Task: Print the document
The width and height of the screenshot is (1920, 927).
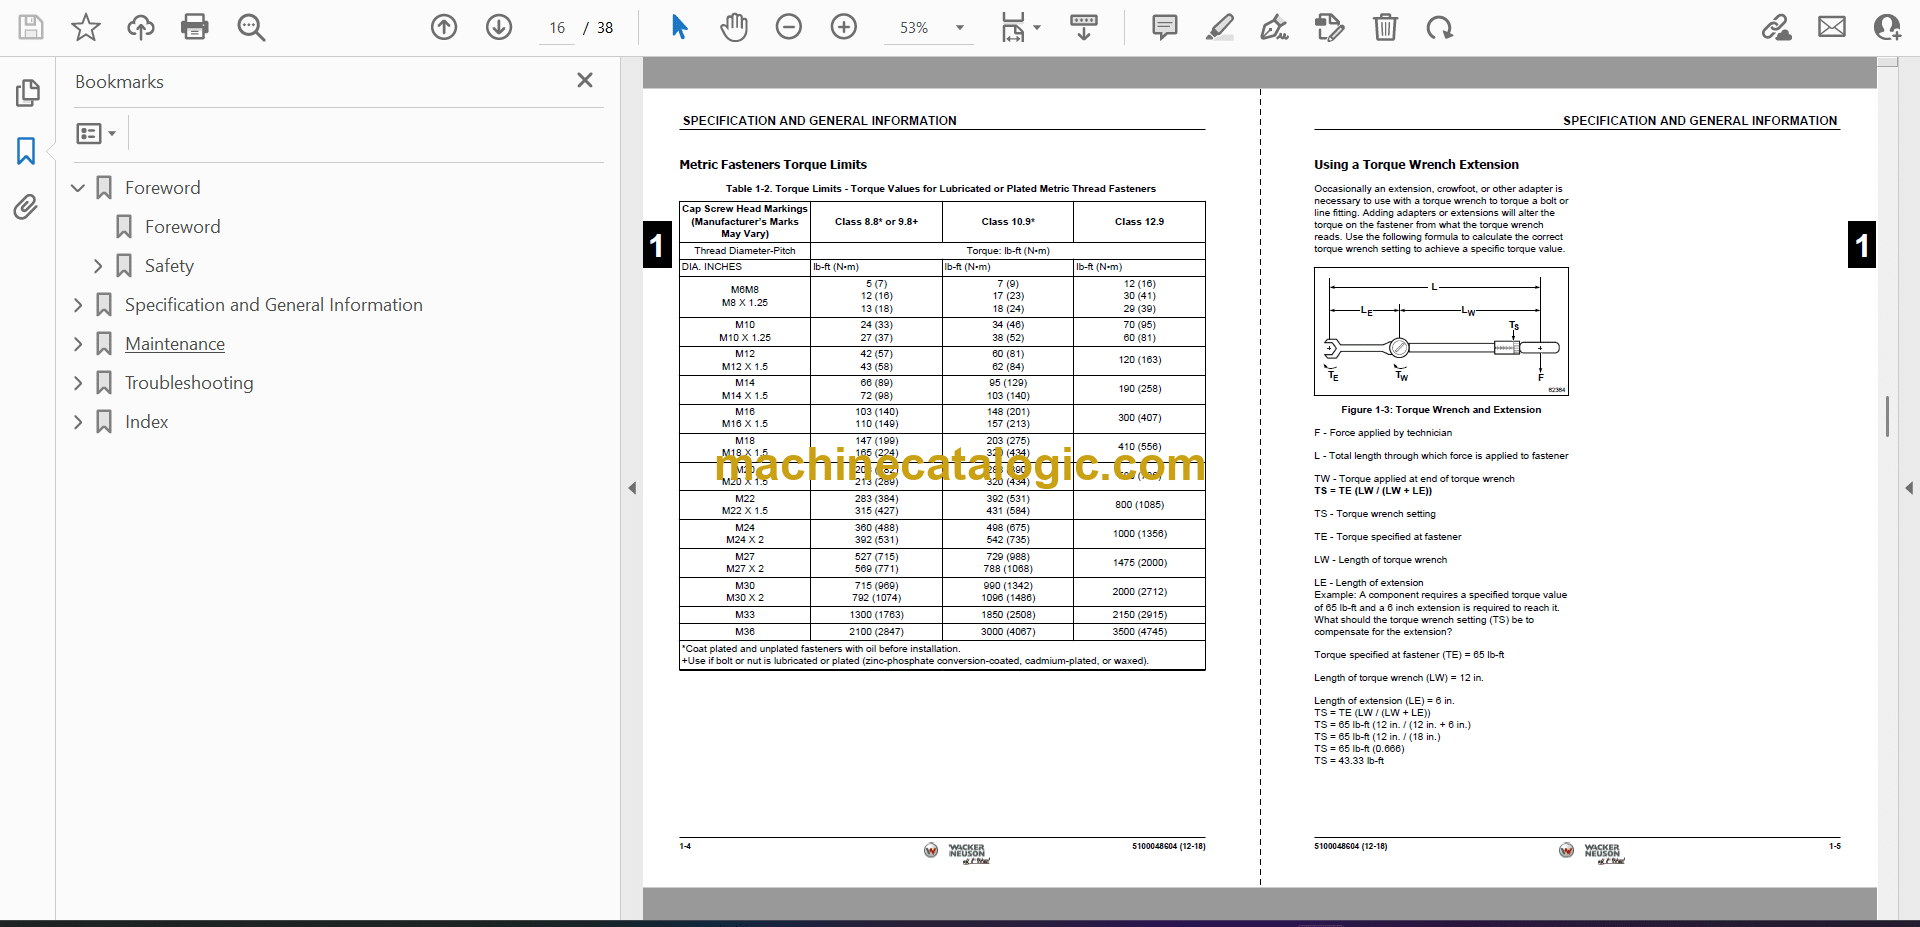Action: (195, 27)
